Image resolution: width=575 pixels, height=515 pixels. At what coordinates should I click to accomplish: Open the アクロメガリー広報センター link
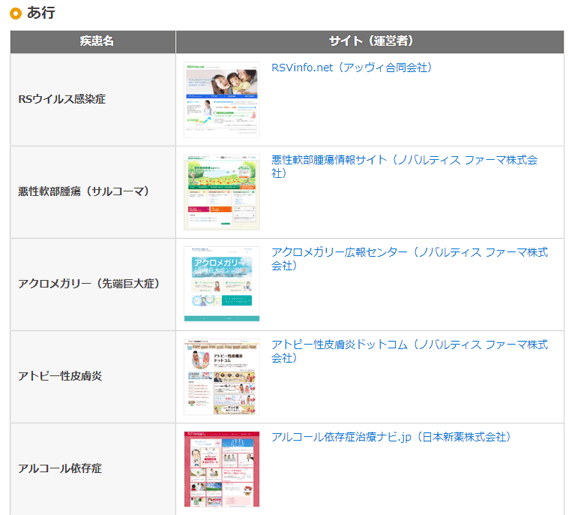point(409,259)
